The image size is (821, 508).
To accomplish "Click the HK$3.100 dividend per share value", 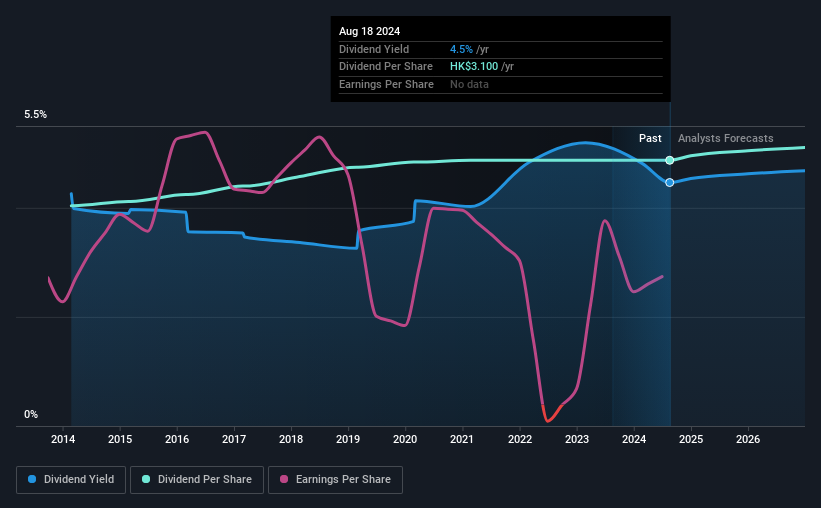I will pyautogui.click(x=474, y=67).
